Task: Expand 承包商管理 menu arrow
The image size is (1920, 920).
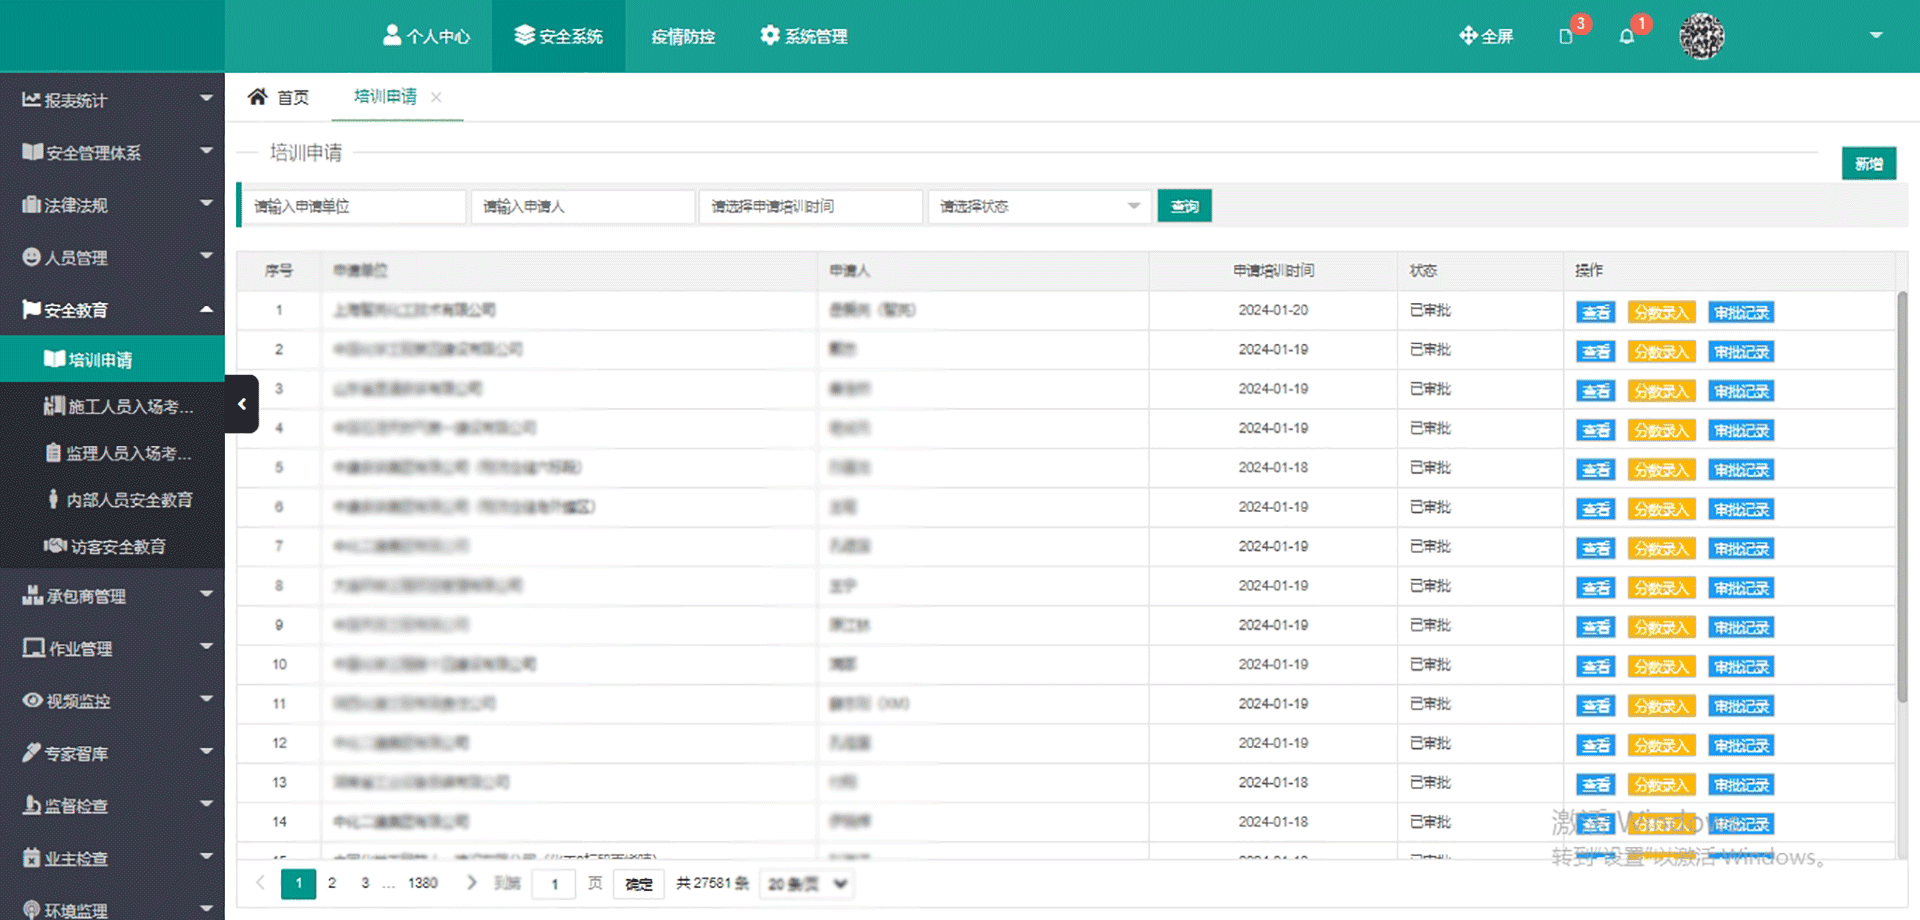Action: tap(206, 594)
